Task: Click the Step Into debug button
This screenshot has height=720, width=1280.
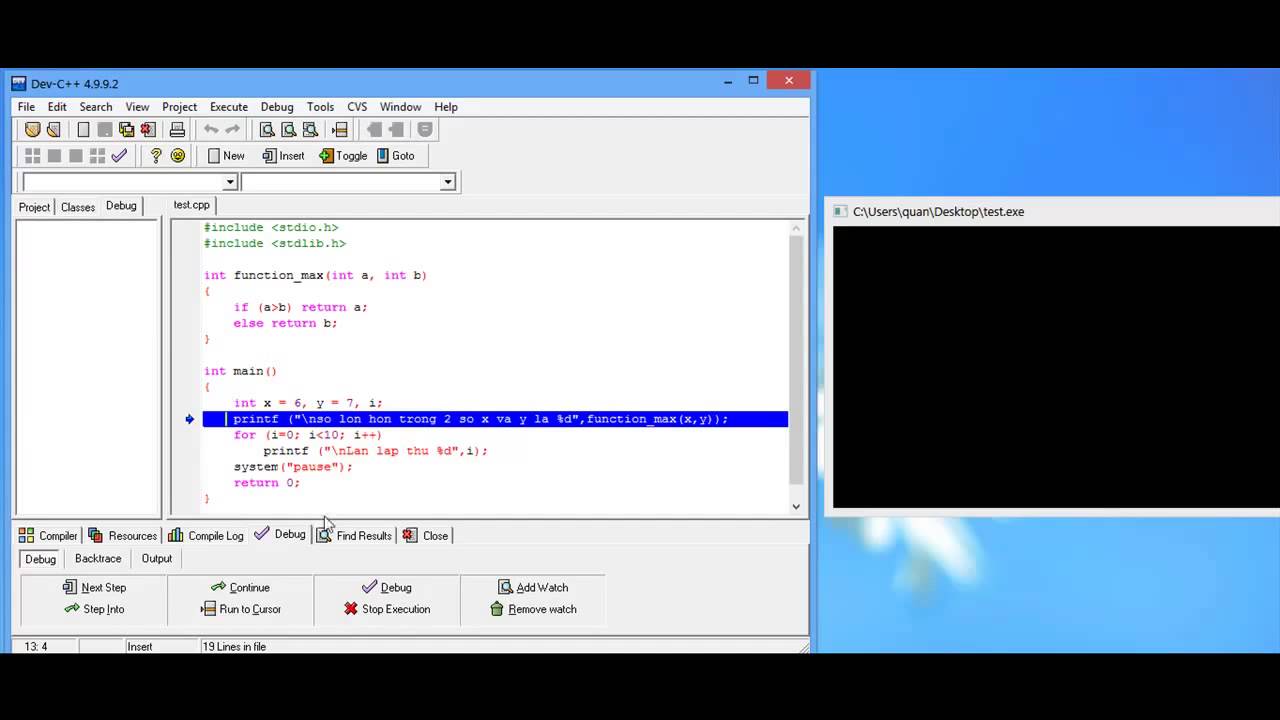Action: 94,609
